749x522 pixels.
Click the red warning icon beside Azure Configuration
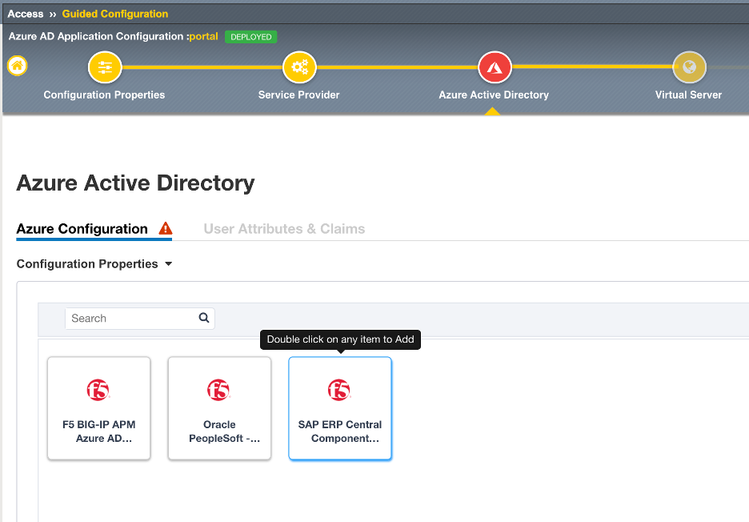pyautogui.click(x=165, y=228)
